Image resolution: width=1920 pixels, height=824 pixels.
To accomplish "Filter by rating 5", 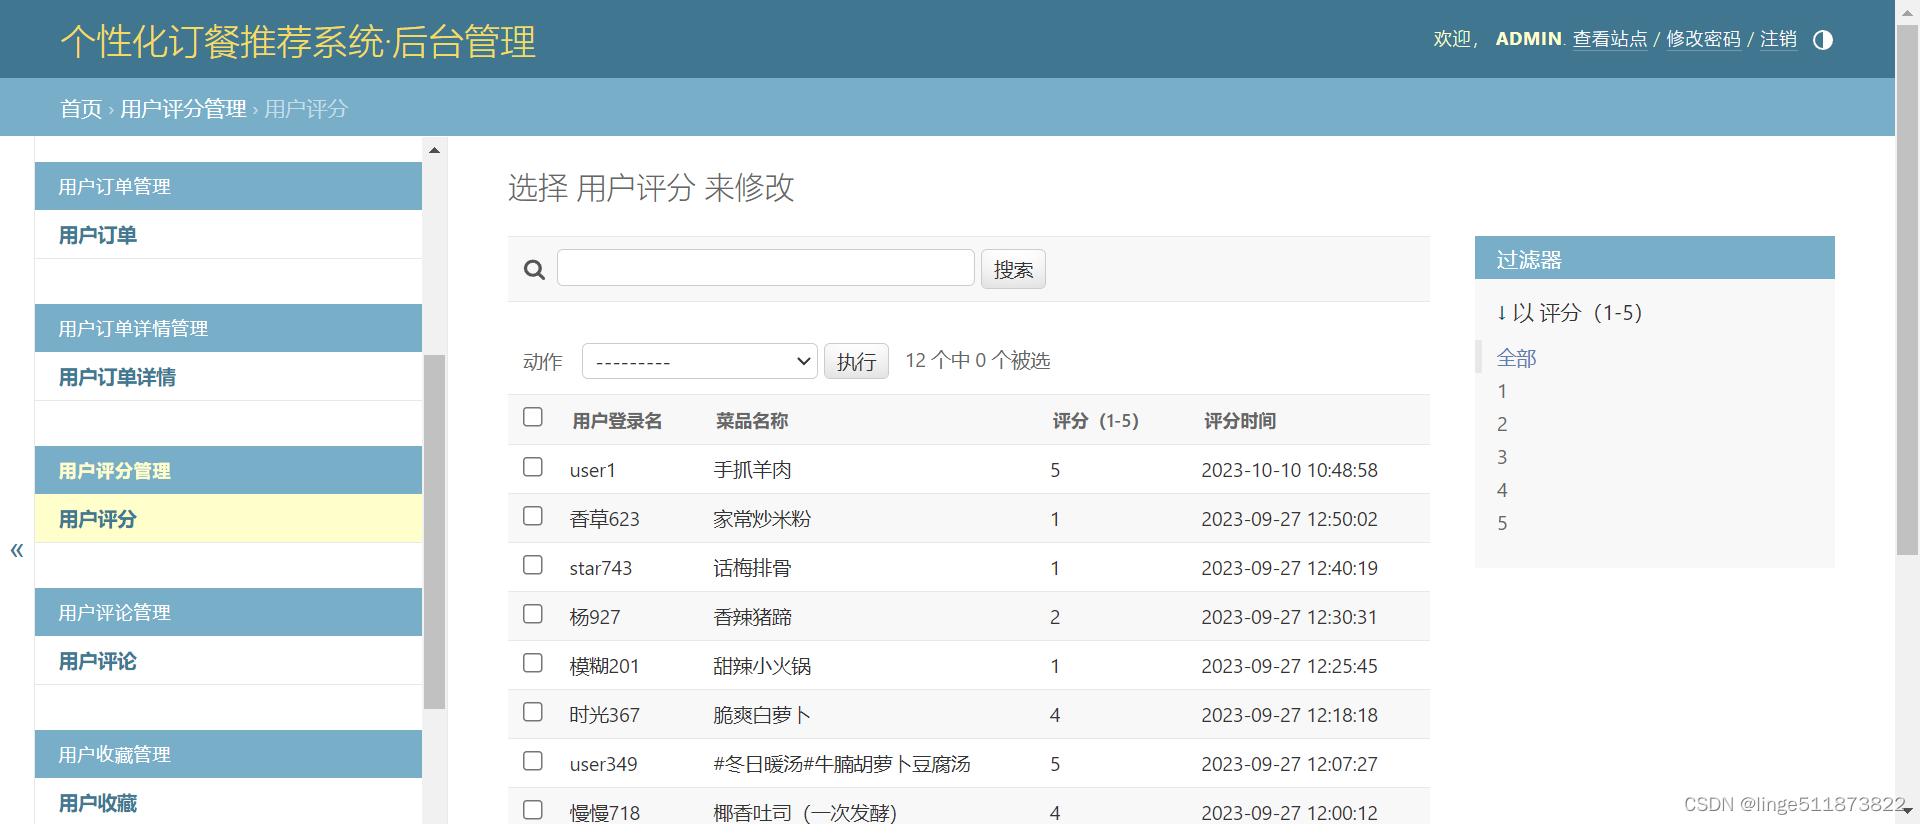I will [1502, 523].
